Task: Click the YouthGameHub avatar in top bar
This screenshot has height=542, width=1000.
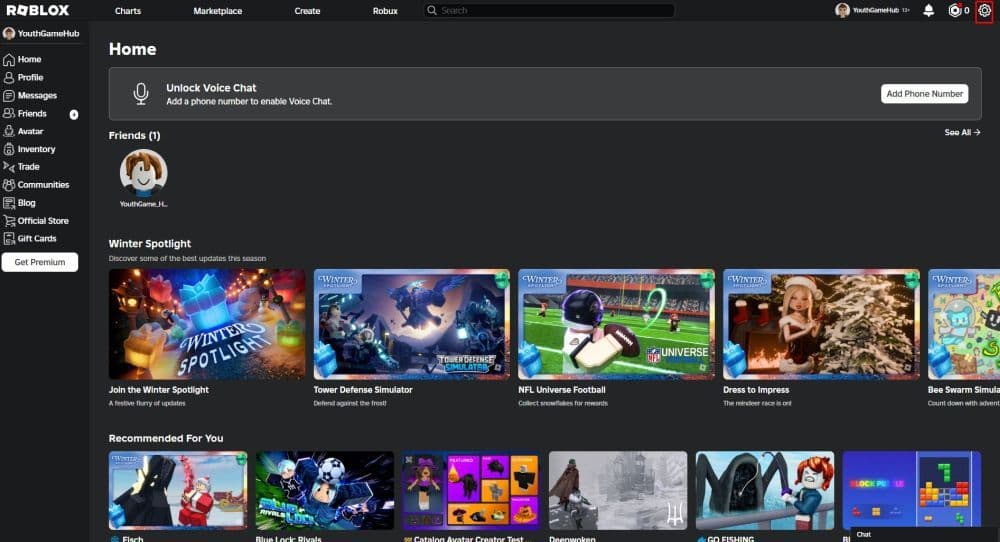Action: 842,10
